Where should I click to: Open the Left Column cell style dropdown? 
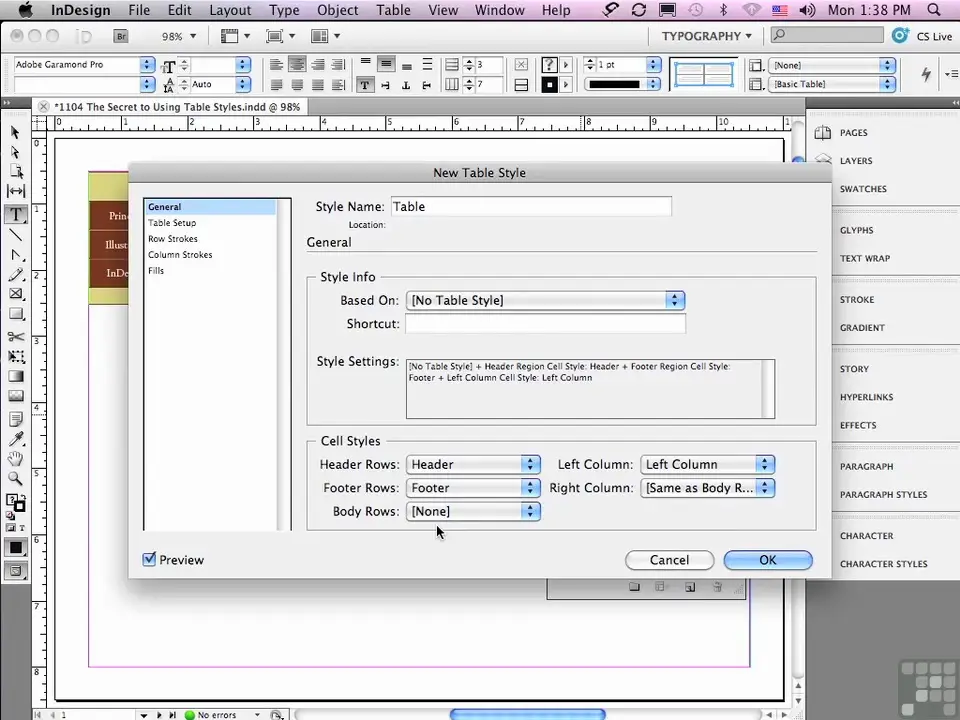coord(707,464)
